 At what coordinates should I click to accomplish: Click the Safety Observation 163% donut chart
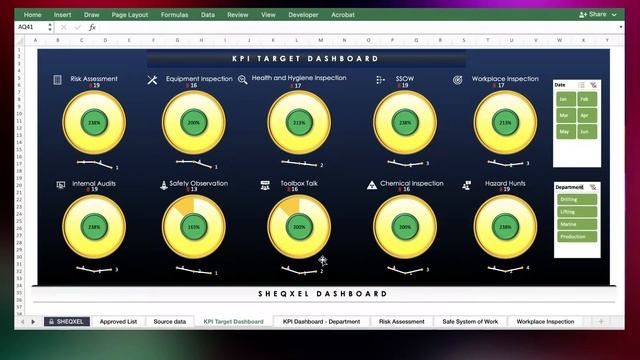194,227
